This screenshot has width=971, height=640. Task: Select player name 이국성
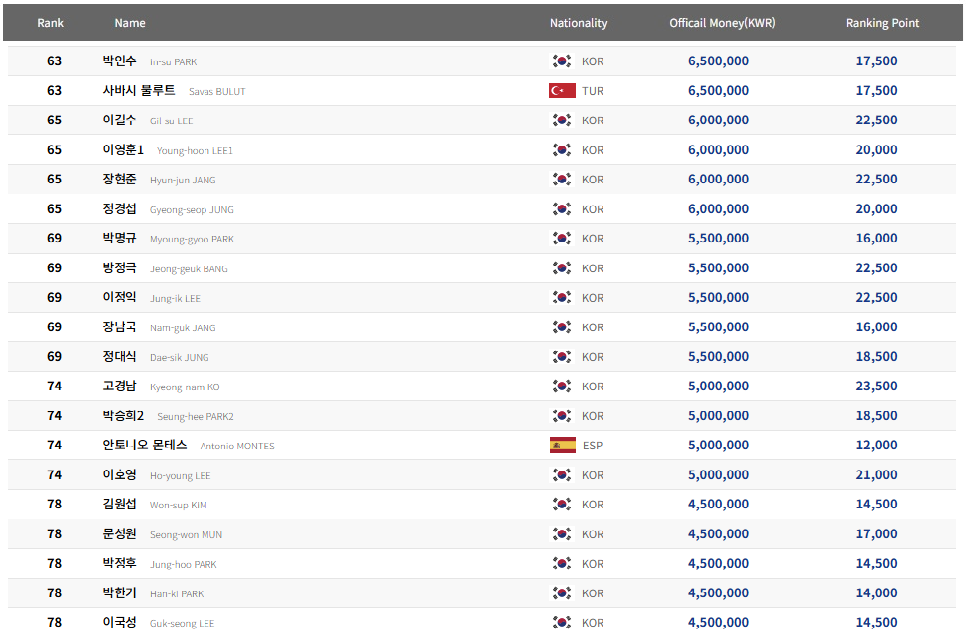(119, 622)
